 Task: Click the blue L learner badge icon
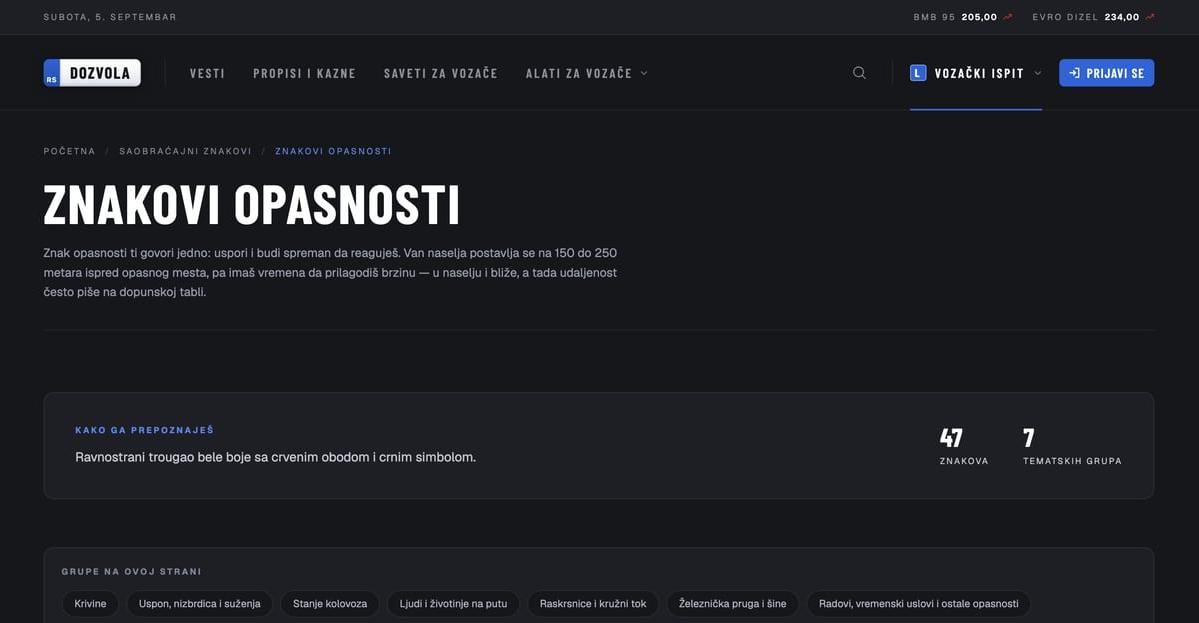pyautogui.click(x=918, y=73)
